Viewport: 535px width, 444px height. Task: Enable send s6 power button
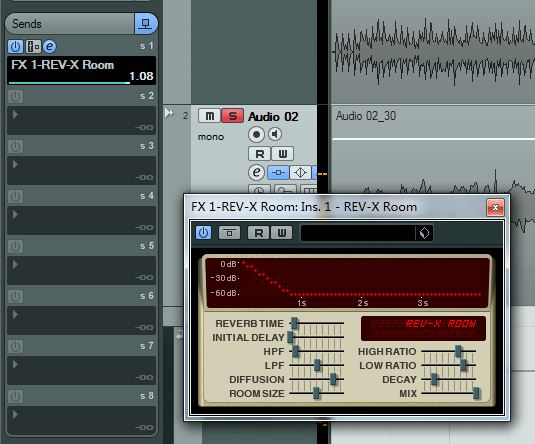tap(15, 296)
